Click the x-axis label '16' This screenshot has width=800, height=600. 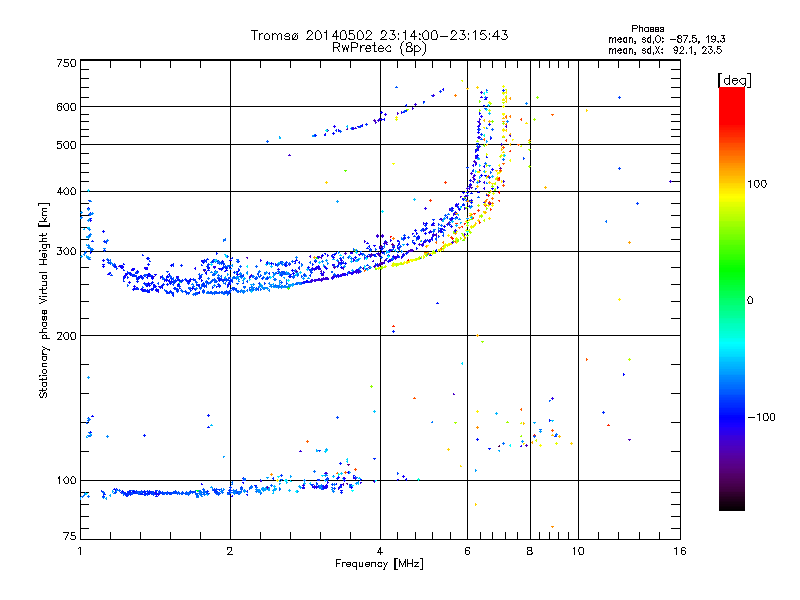tap(680, 551)
